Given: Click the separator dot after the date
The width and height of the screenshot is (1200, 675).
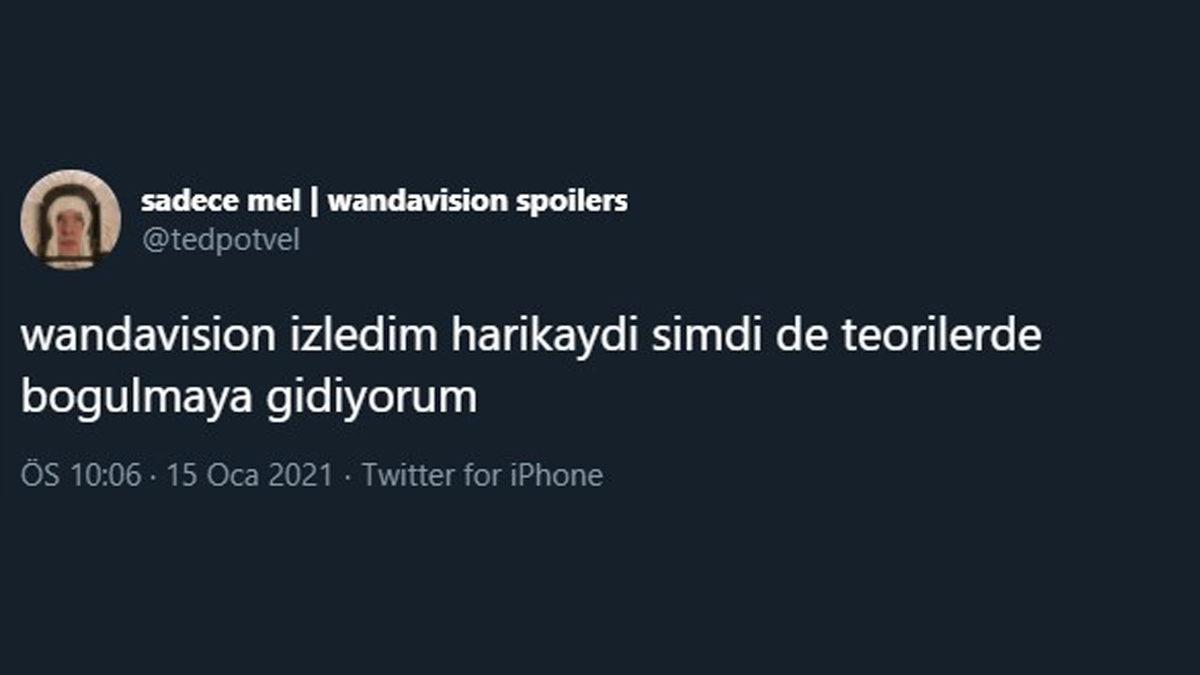Looking at the screenshot, I should pyautogui.click(x=346, y=475).
